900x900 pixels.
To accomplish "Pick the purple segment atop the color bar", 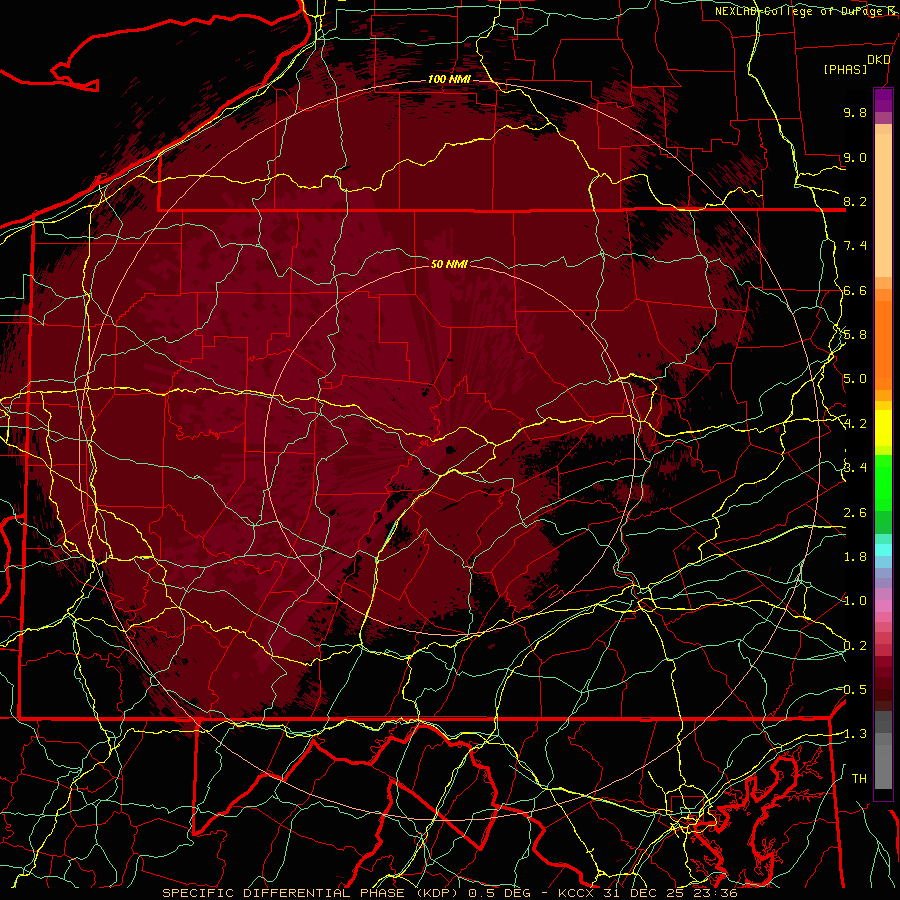I will 883,100.
